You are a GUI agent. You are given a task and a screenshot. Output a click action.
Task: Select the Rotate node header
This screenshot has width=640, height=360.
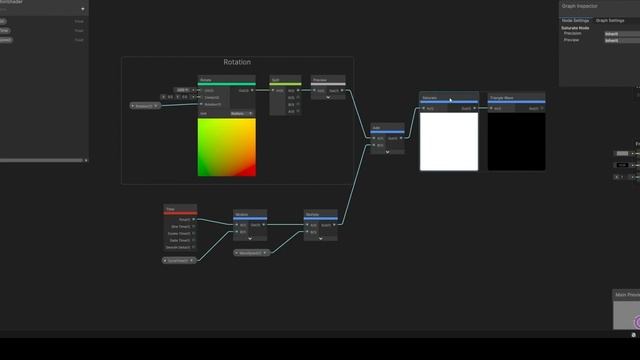pos(227,80)
